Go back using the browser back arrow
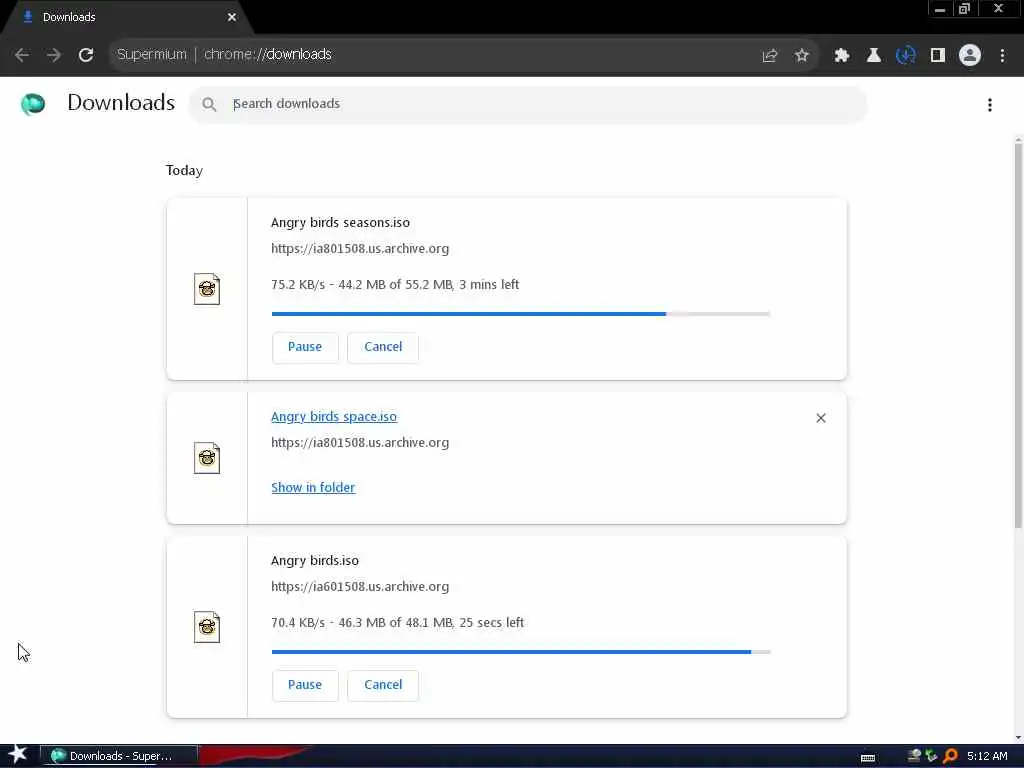 pyautogui.click(x=22, y=55)
